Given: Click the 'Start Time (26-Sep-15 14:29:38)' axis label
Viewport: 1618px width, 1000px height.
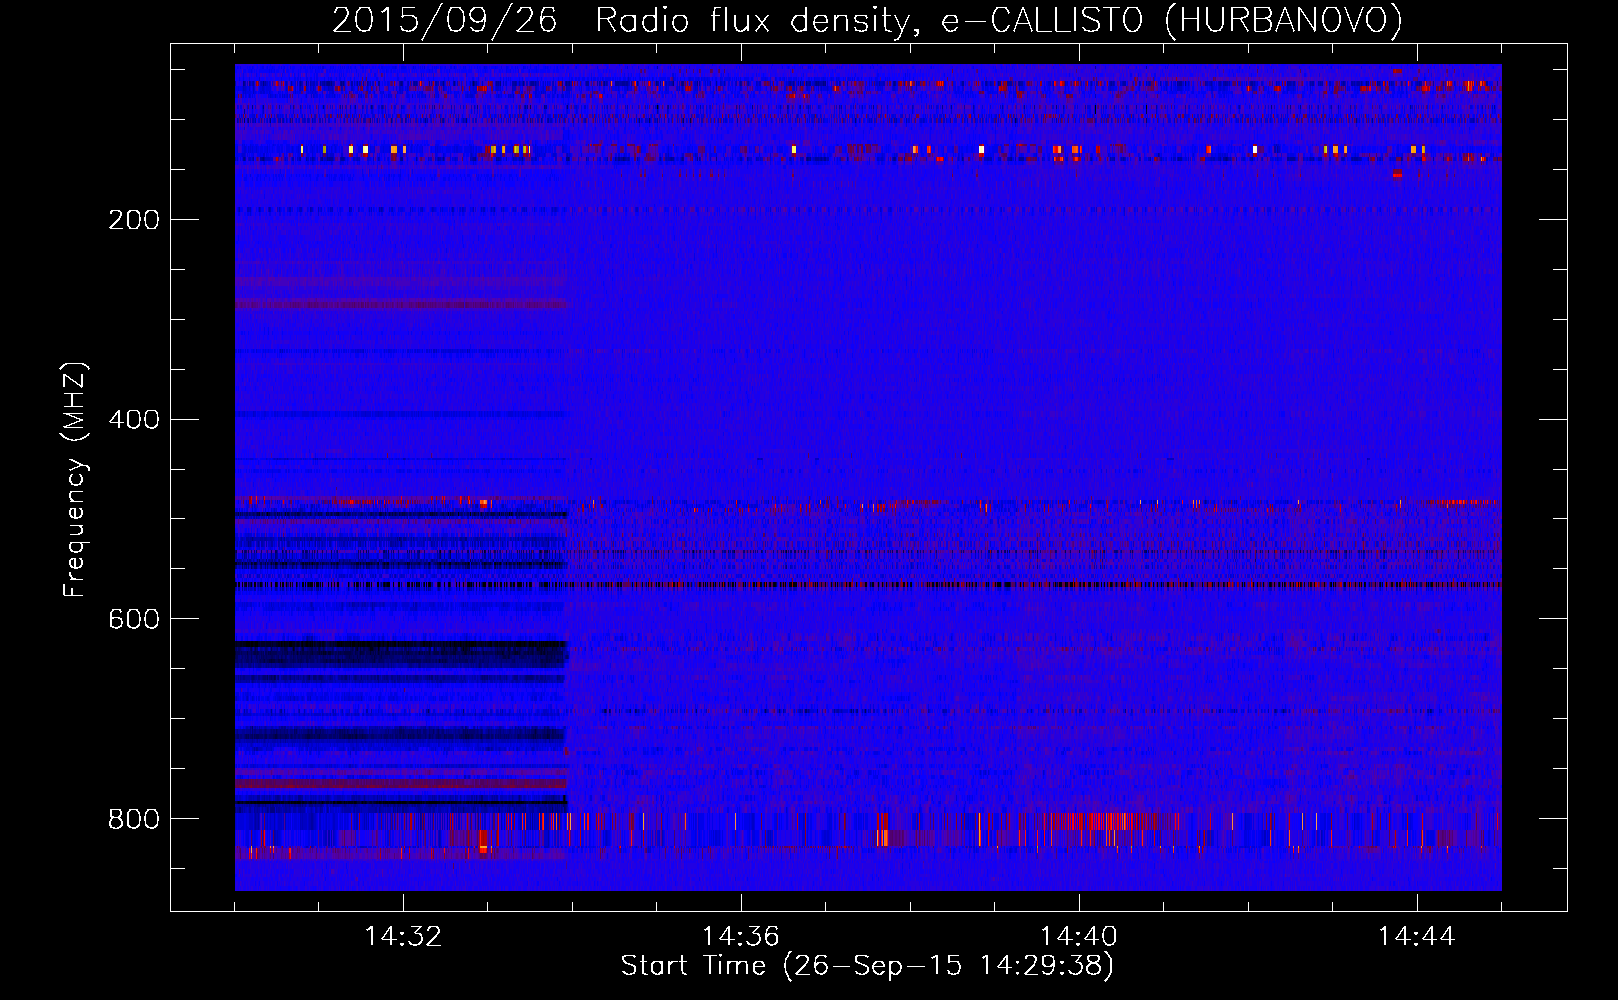Looking at the screenshot, I should coord(867,966).
